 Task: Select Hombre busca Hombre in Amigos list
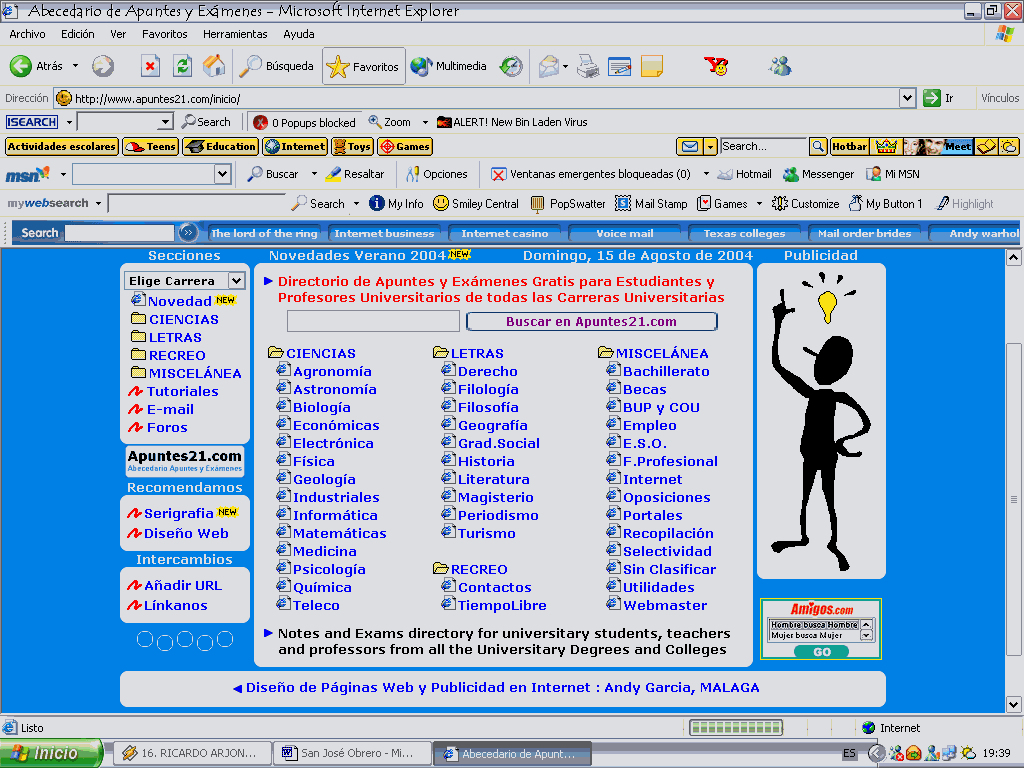(814, 624)
